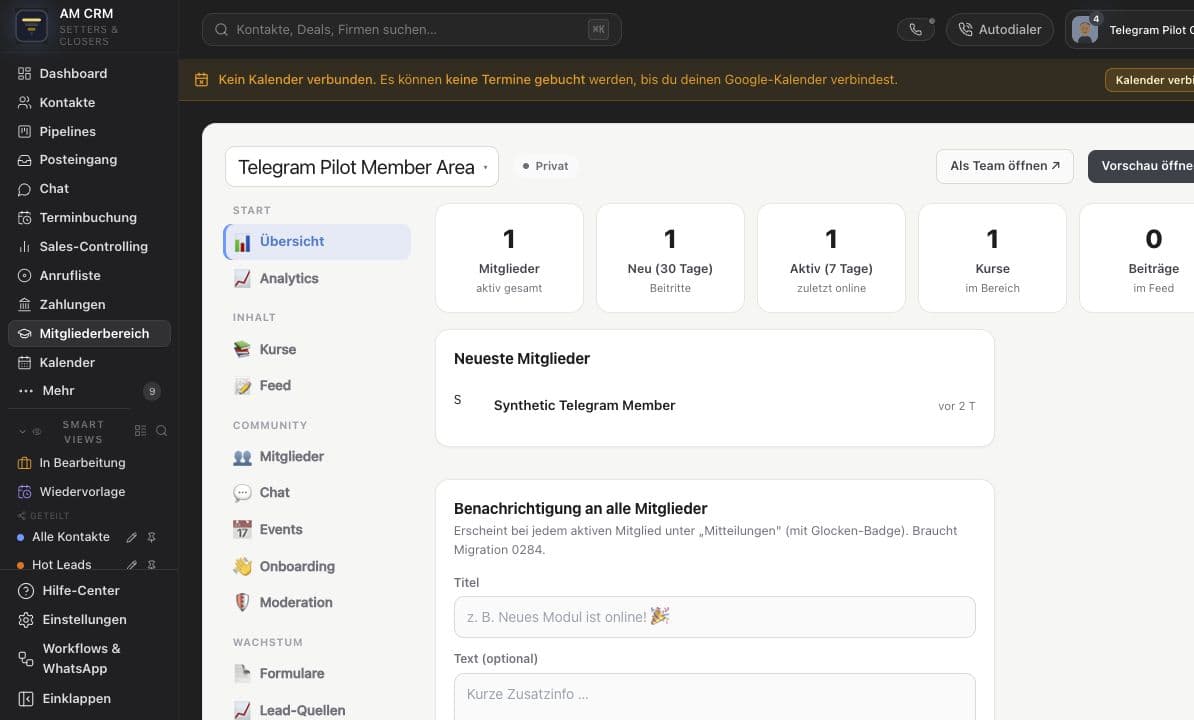Open Chat bubble icon in main sidebar
Screen dimensions: 1194x720
coord(24,189)
